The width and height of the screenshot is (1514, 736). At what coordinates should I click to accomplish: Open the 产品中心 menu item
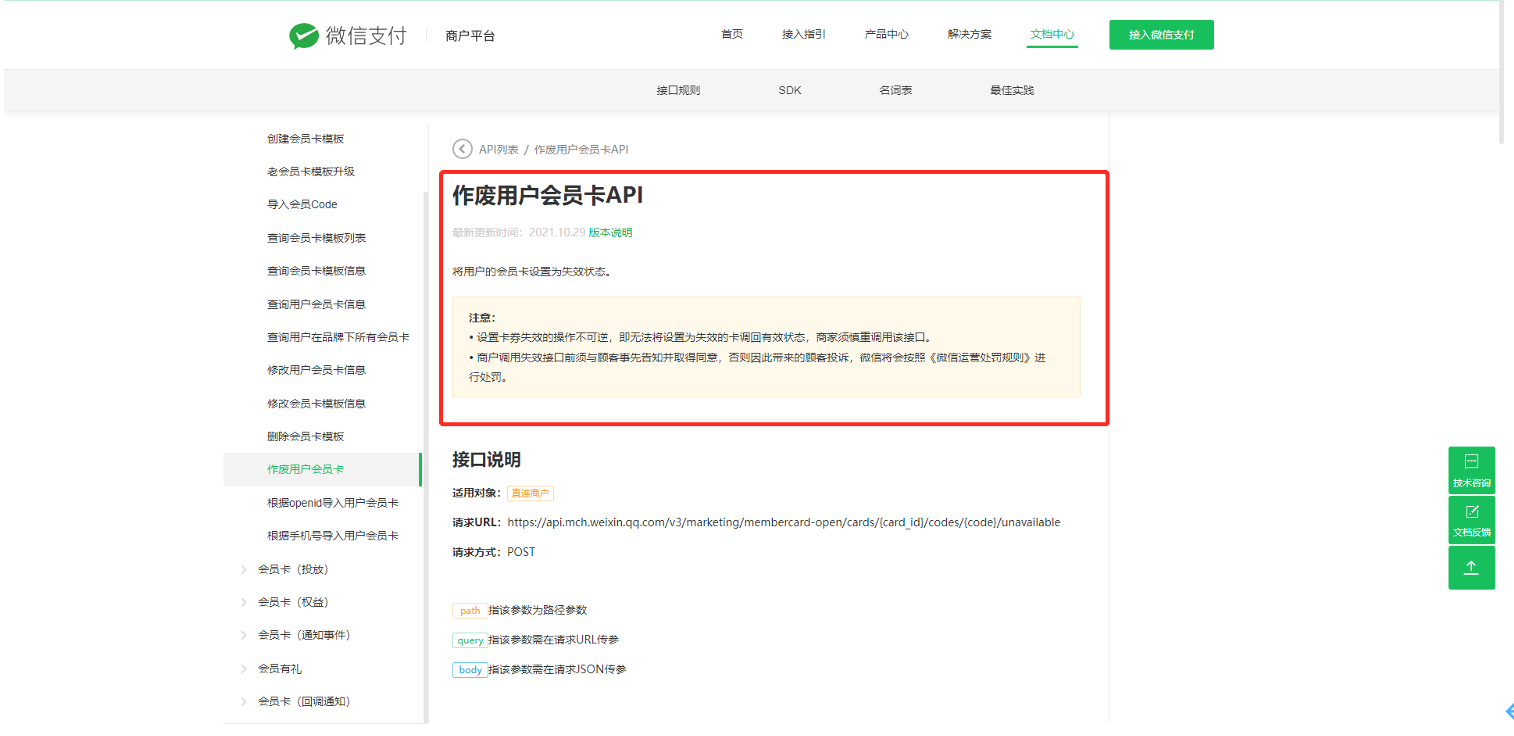887,35
